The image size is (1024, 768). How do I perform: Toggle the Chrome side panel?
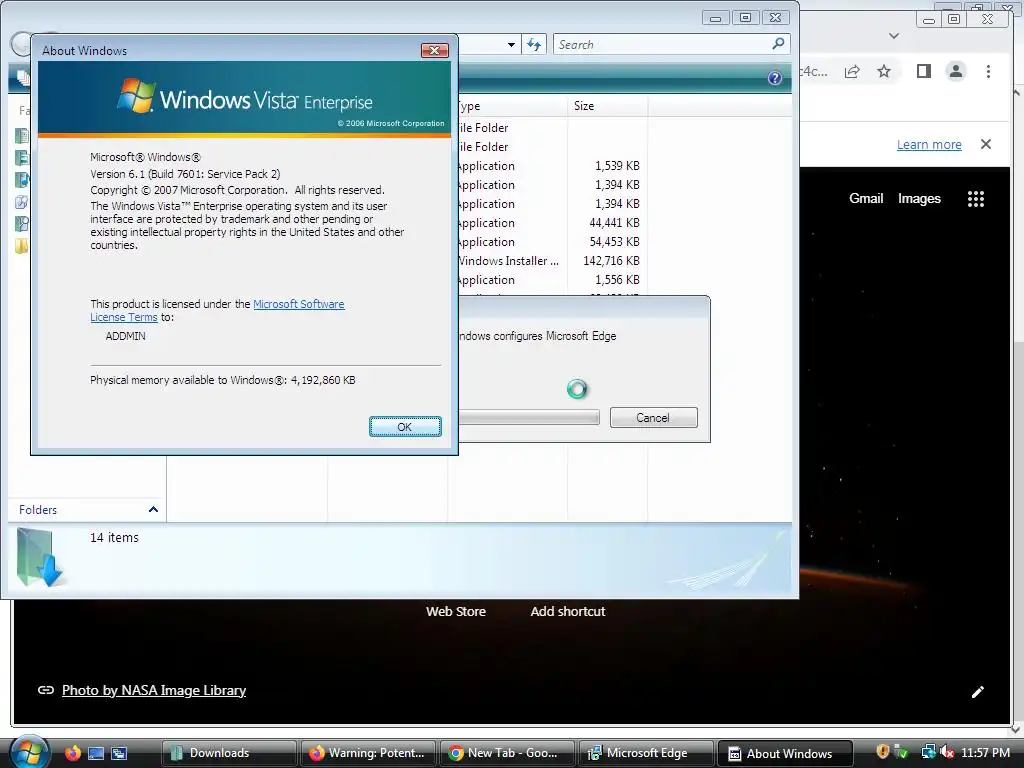coord(923,71)
